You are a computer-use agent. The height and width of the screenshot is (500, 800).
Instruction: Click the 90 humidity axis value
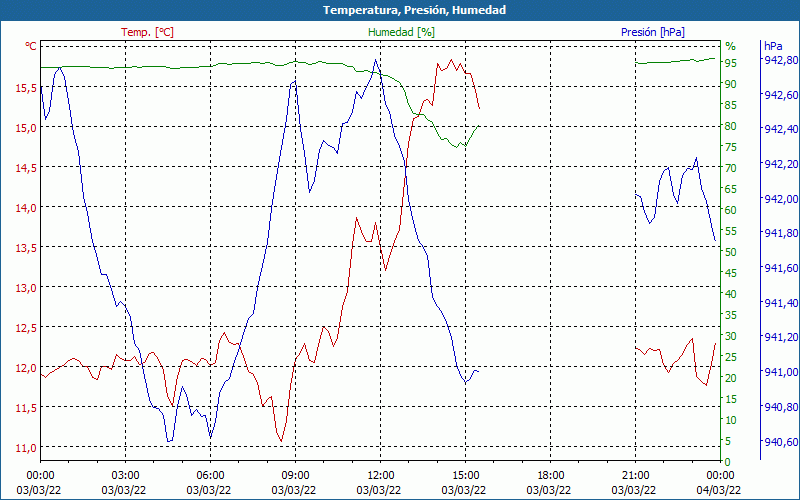coord(731,84)
